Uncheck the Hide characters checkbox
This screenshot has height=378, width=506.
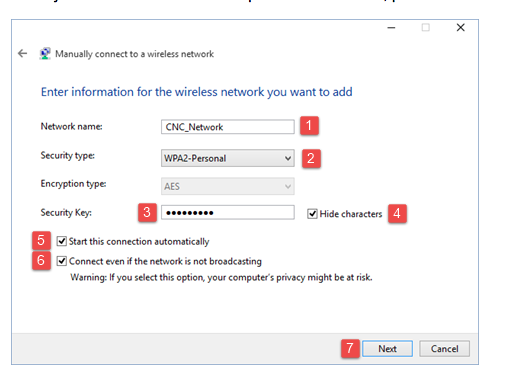point(312,214)
